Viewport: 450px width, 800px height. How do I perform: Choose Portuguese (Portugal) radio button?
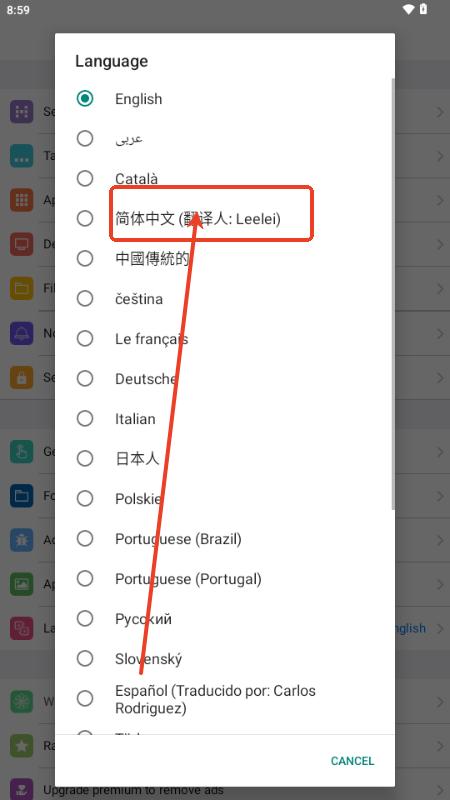point(85,579)
